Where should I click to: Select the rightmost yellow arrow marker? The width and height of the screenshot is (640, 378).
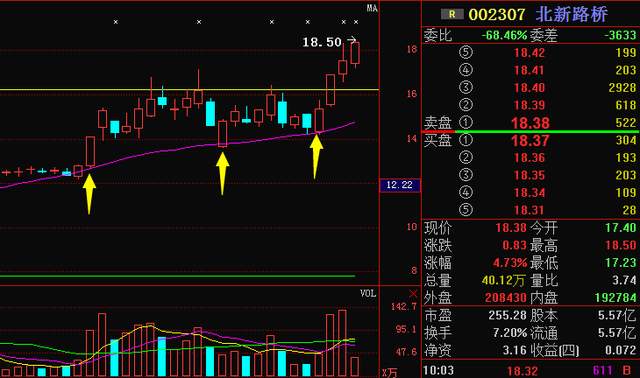click(x=316, y=156)
